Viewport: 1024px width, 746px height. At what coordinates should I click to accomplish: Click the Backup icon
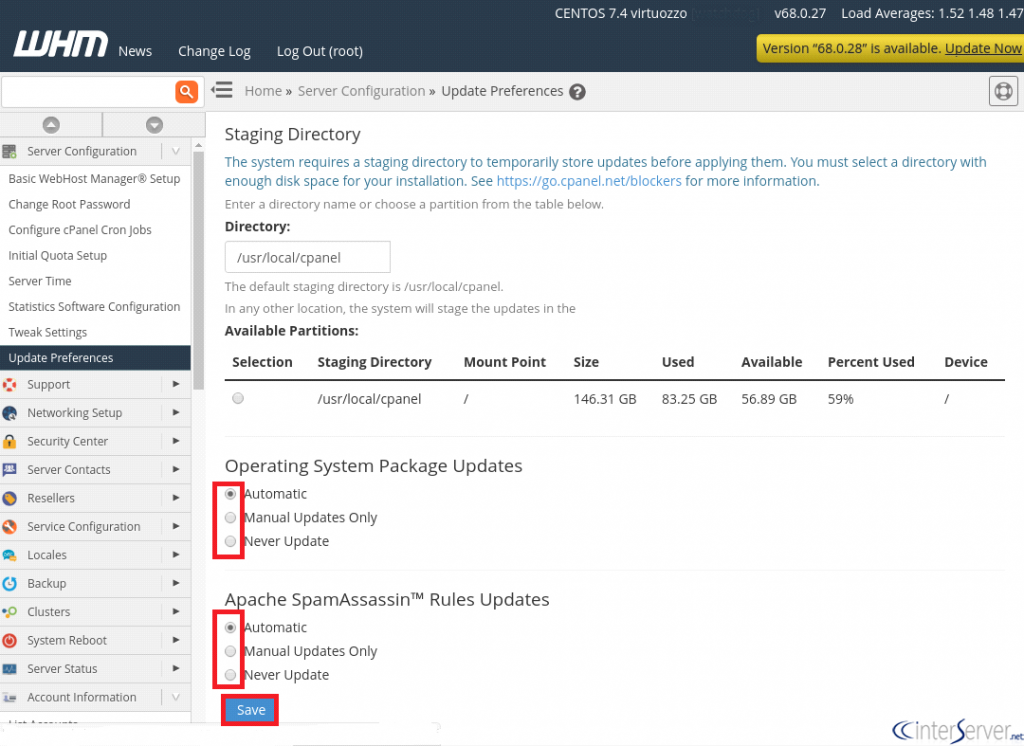[x=10, y=583]
